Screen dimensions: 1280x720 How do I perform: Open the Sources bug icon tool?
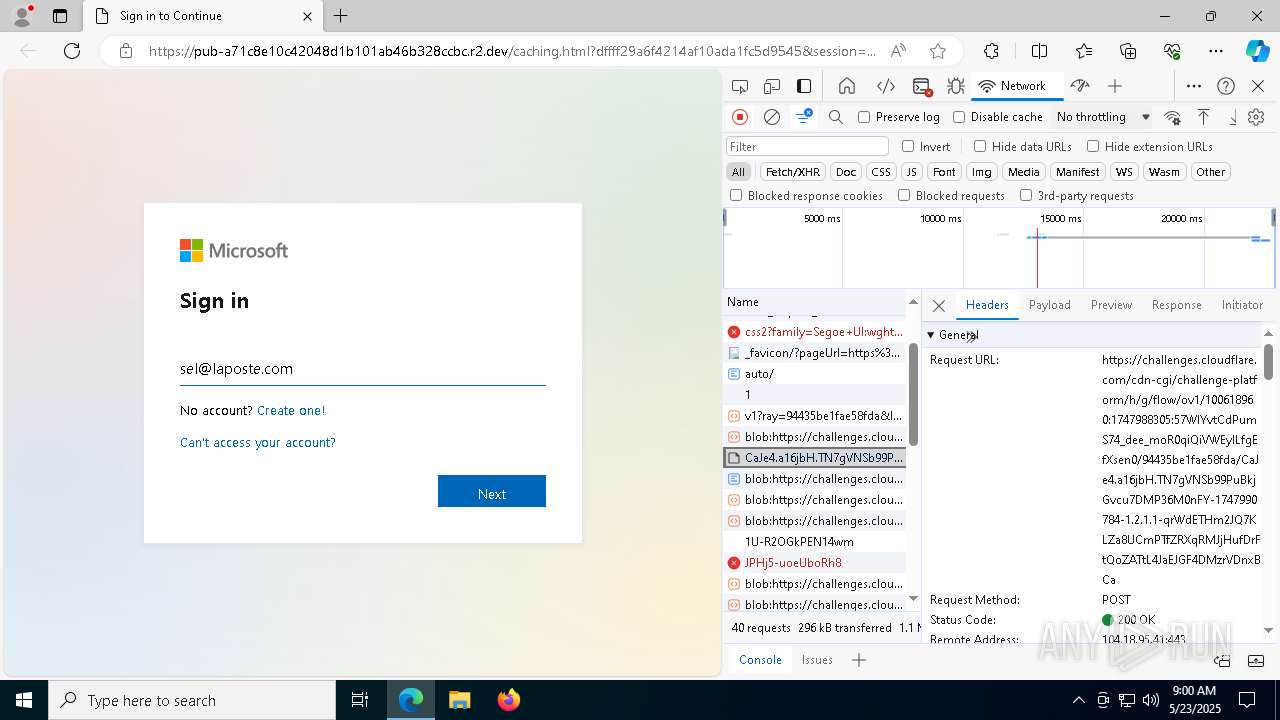click(x=956, y=86)
